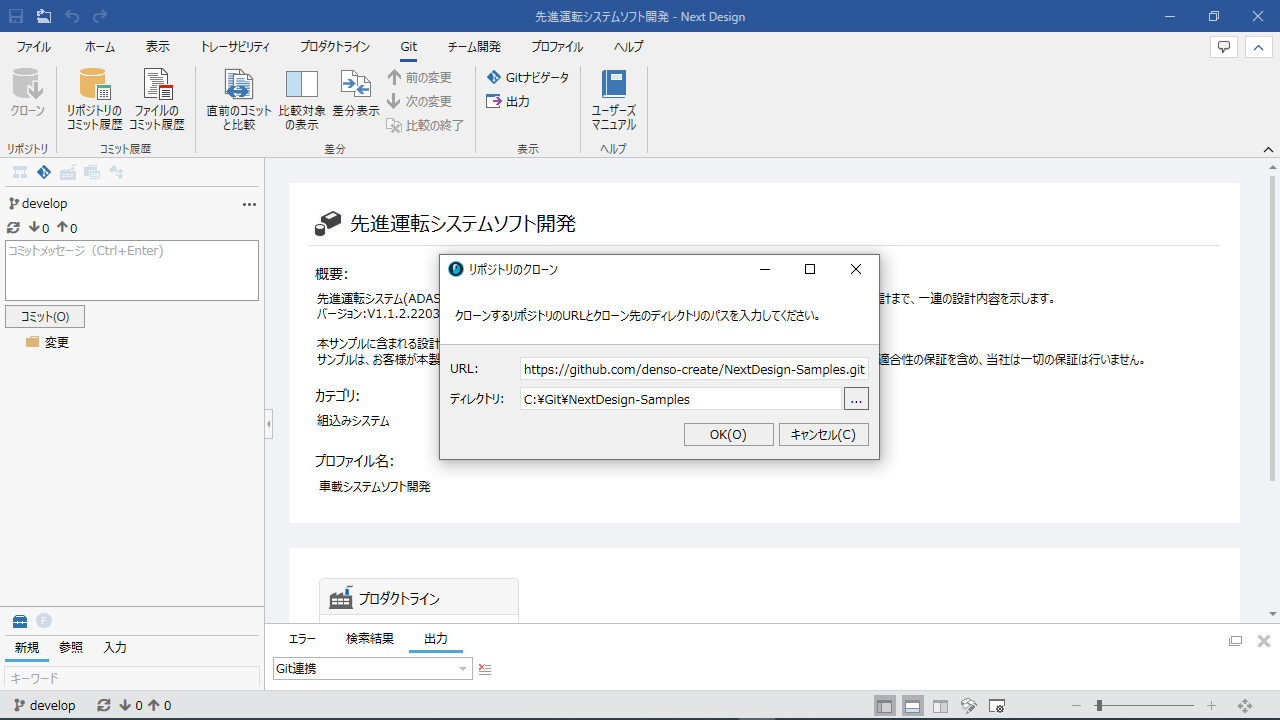The width and height of the screenshot is (1280, 720).
Task: Pull incoming commits in side panel
Action: 38,228
